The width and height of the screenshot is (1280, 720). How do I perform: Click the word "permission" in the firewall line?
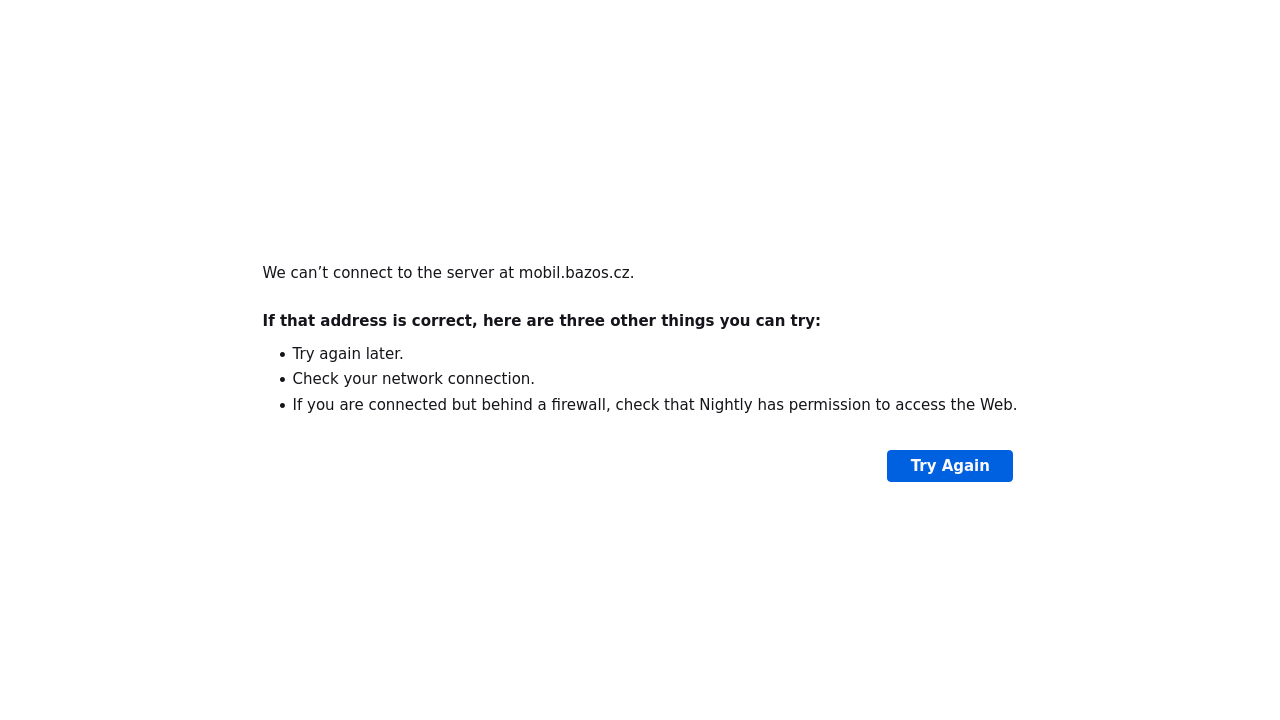[x=829, y=405]
